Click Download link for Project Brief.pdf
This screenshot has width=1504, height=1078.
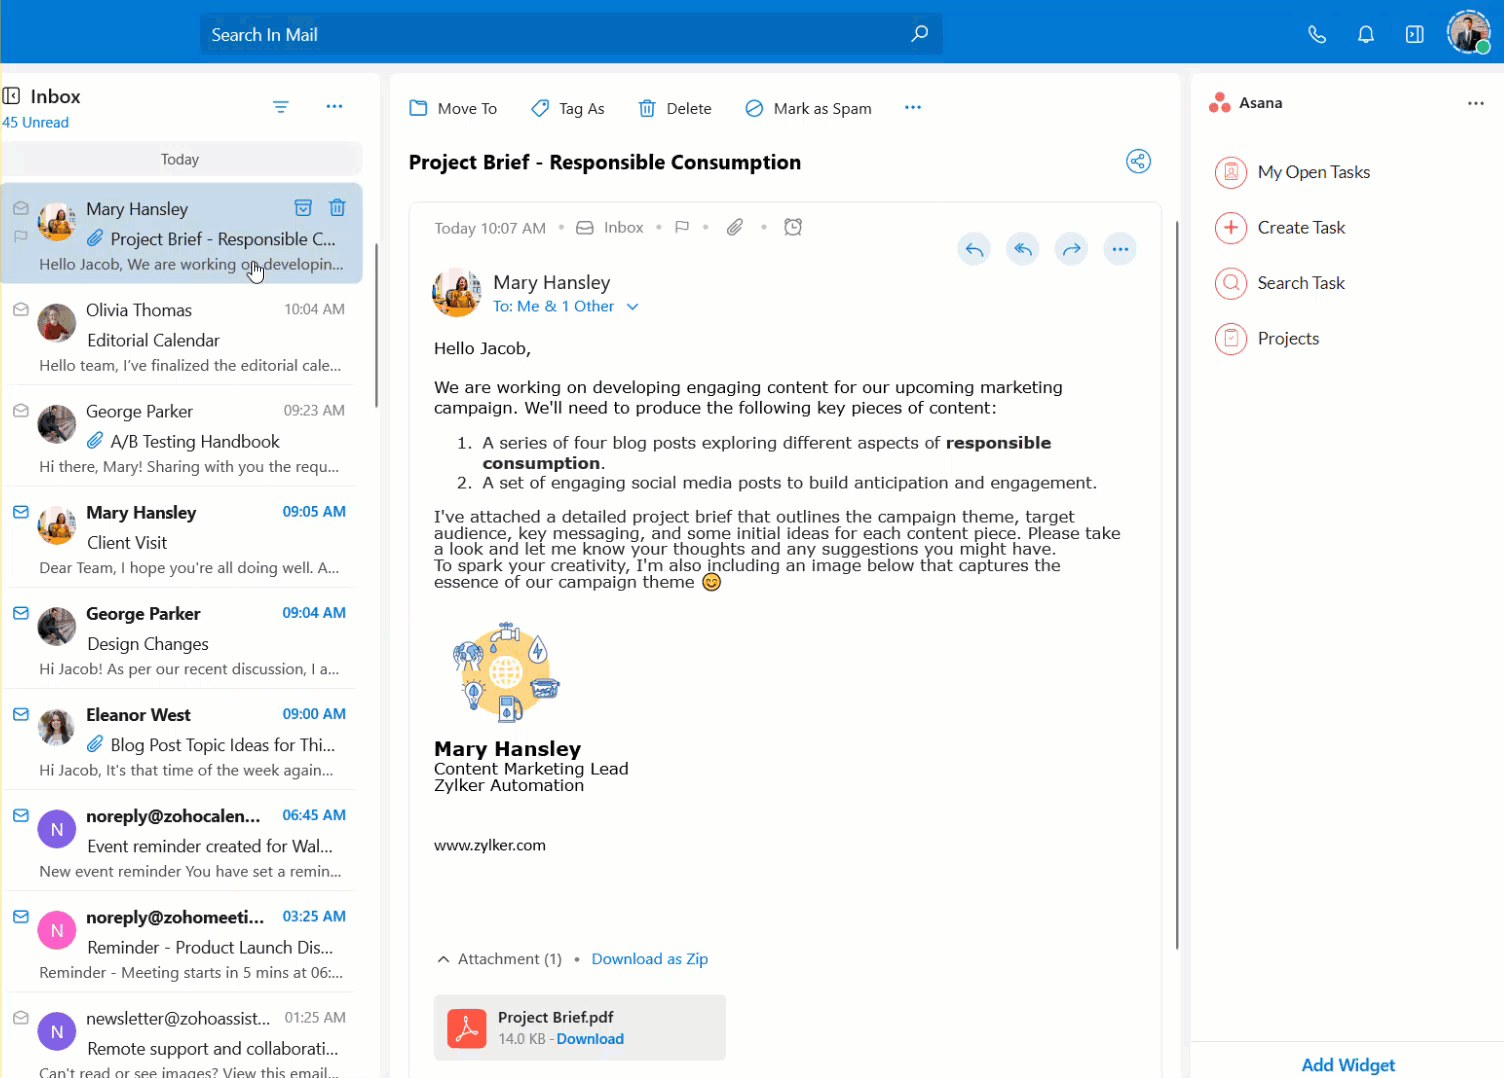590,1039
